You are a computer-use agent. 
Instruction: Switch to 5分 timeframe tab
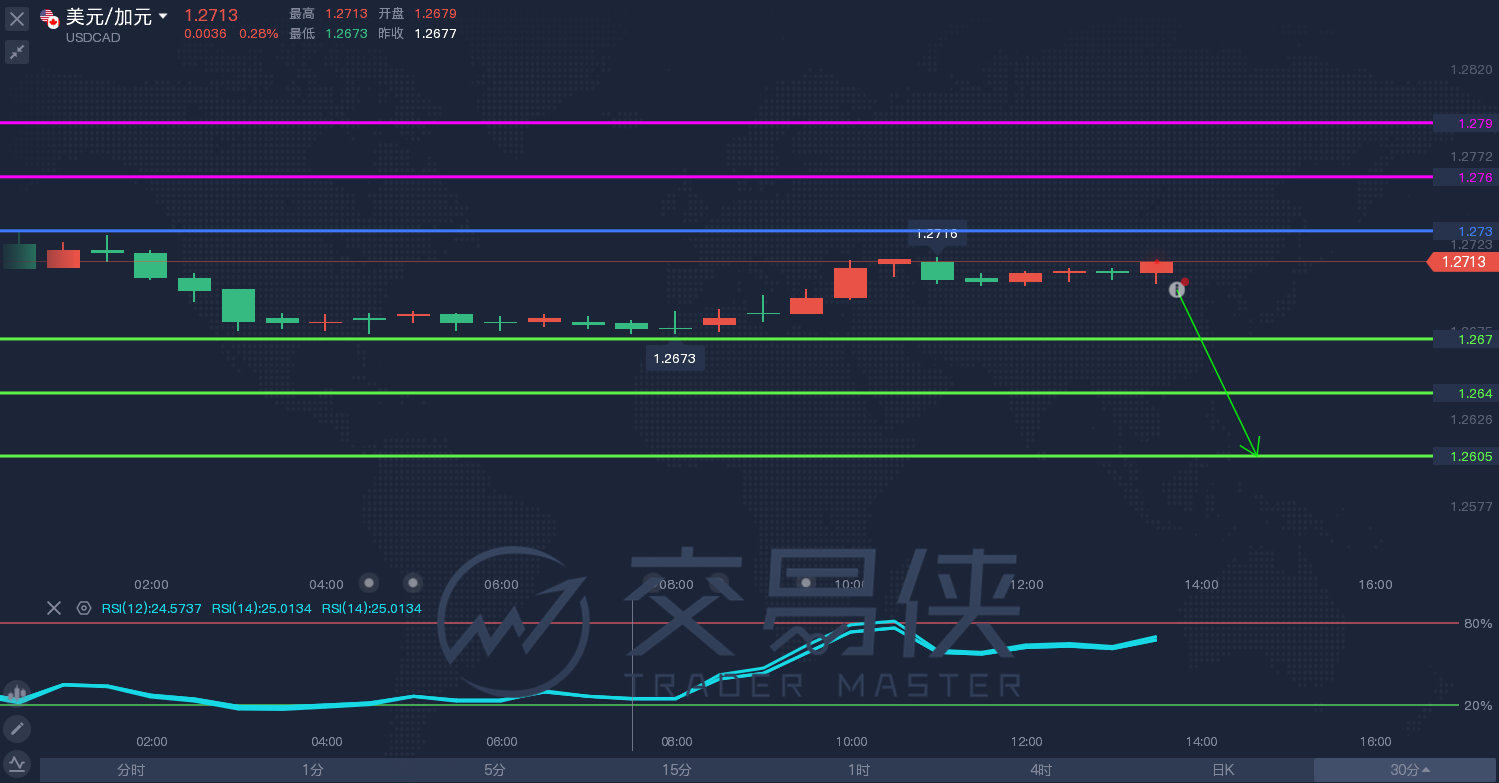click(x=495, y=770)
